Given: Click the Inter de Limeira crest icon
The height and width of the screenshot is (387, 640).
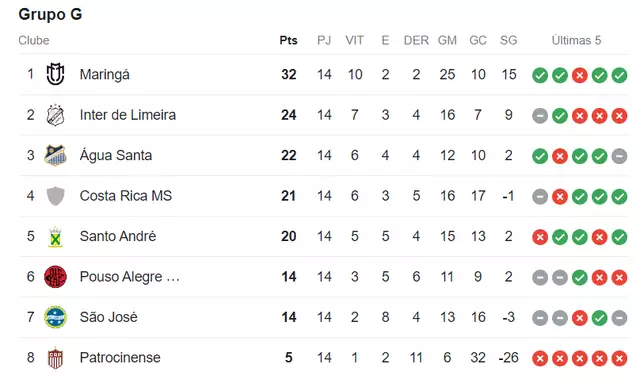Looking at the screenshot, I should point(55,115).
